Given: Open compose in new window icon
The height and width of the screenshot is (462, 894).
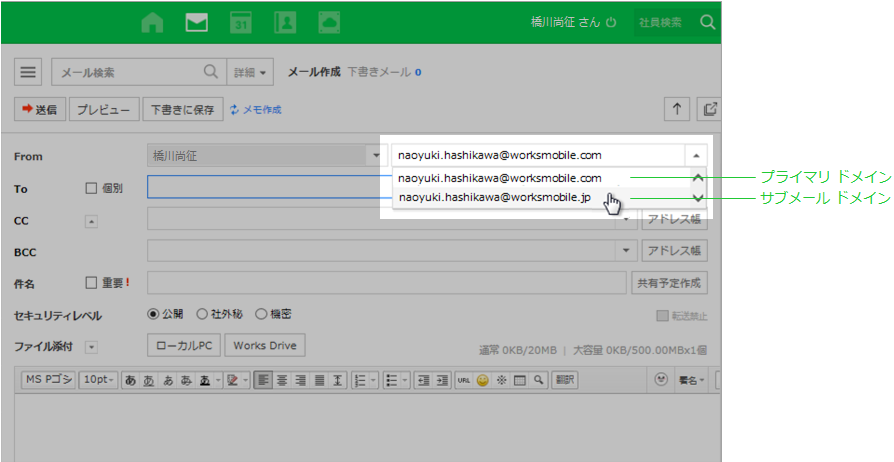Looking at the screenshot, I should pyautogui.click(x=710, y=108).
